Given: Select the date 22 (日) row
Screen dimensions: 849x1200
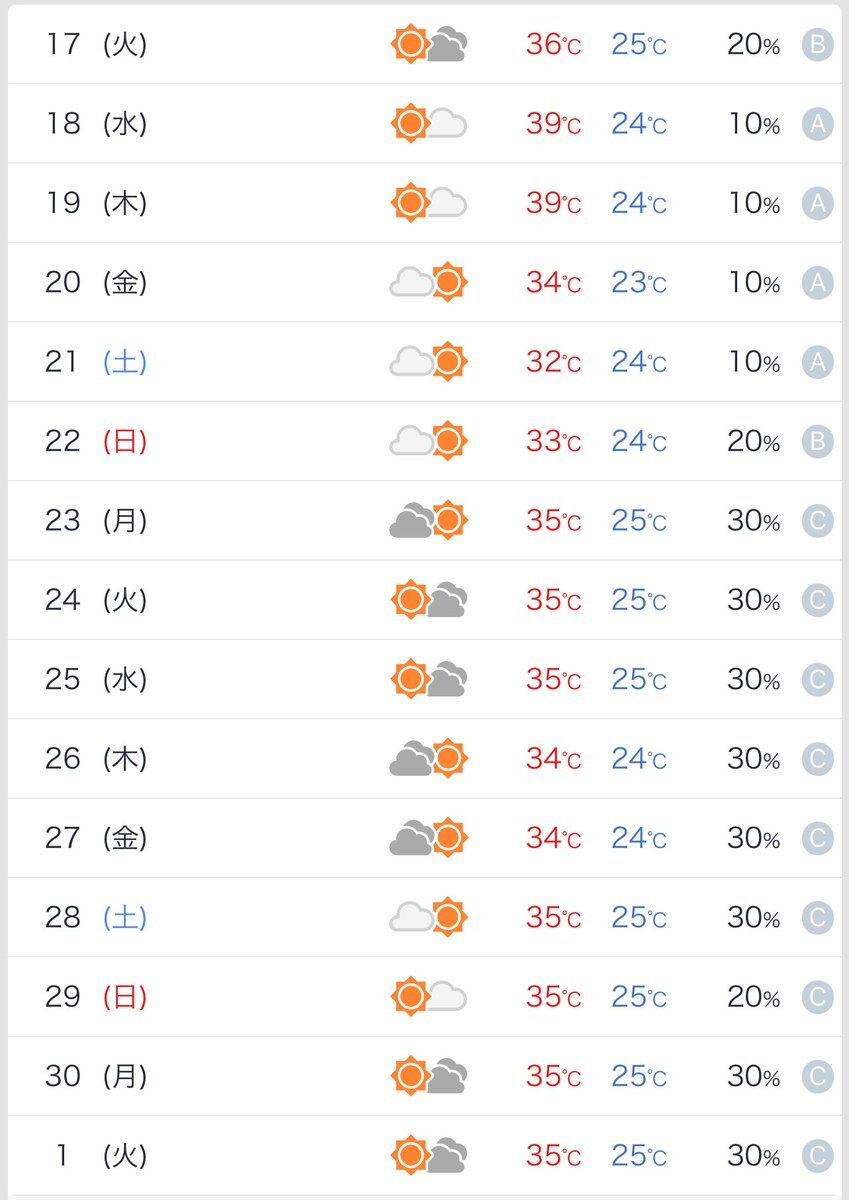Looking at the screenshot, I should [424, 441].
